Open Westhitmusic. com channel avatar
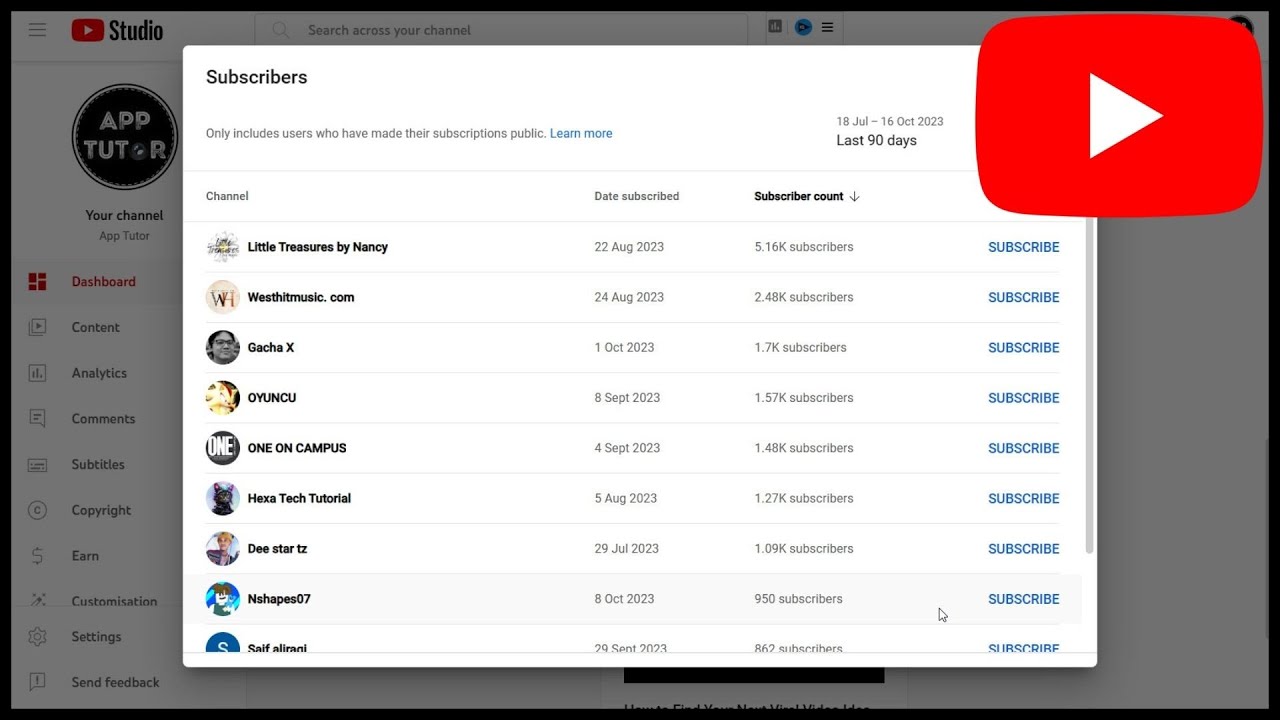Screen dimensions: 1280x720 (223, 297)
